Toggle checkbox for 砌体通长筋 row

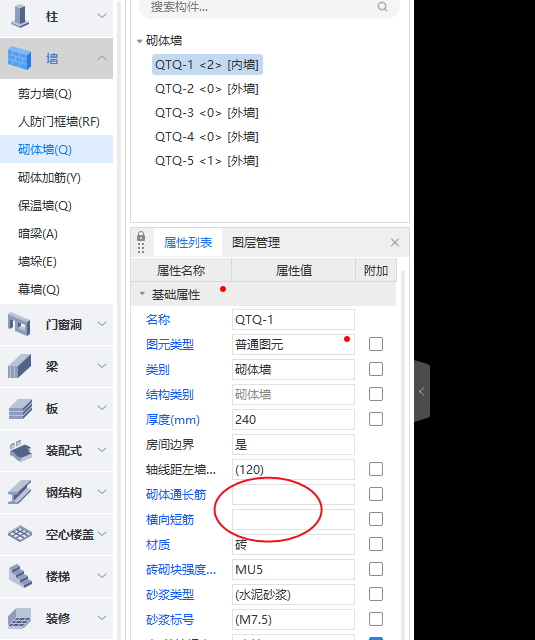[x=376, y=494]
